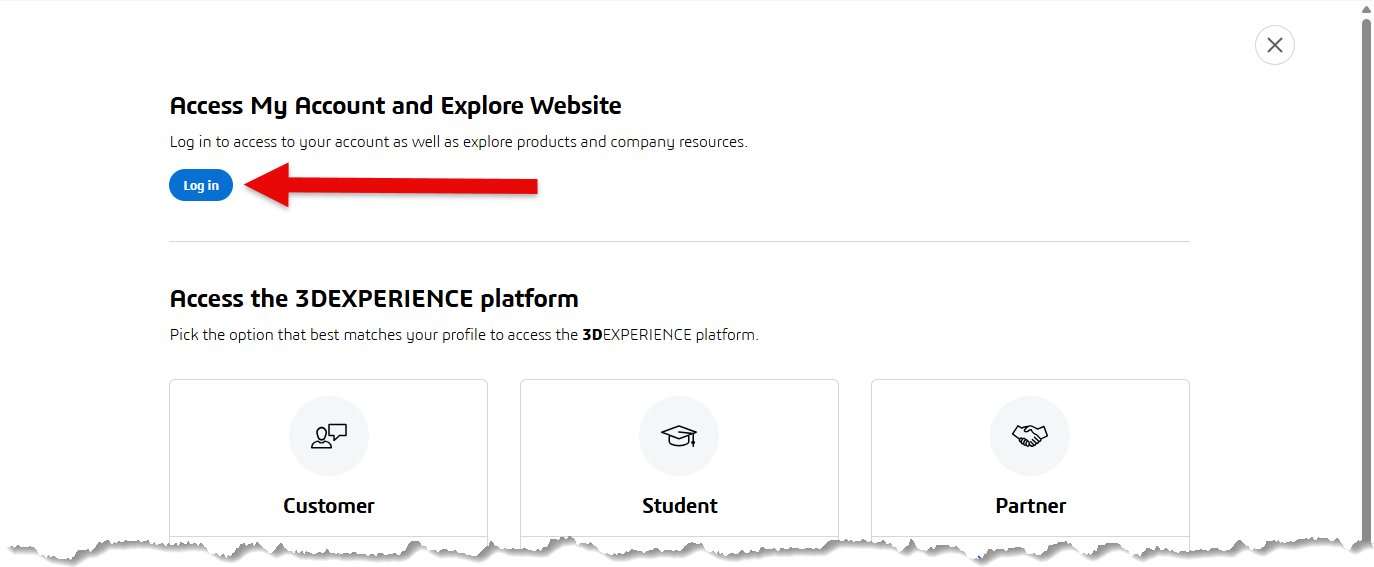Select the Student profile label
Viewport: 1374px width, 567px height.
click(680, 505)
